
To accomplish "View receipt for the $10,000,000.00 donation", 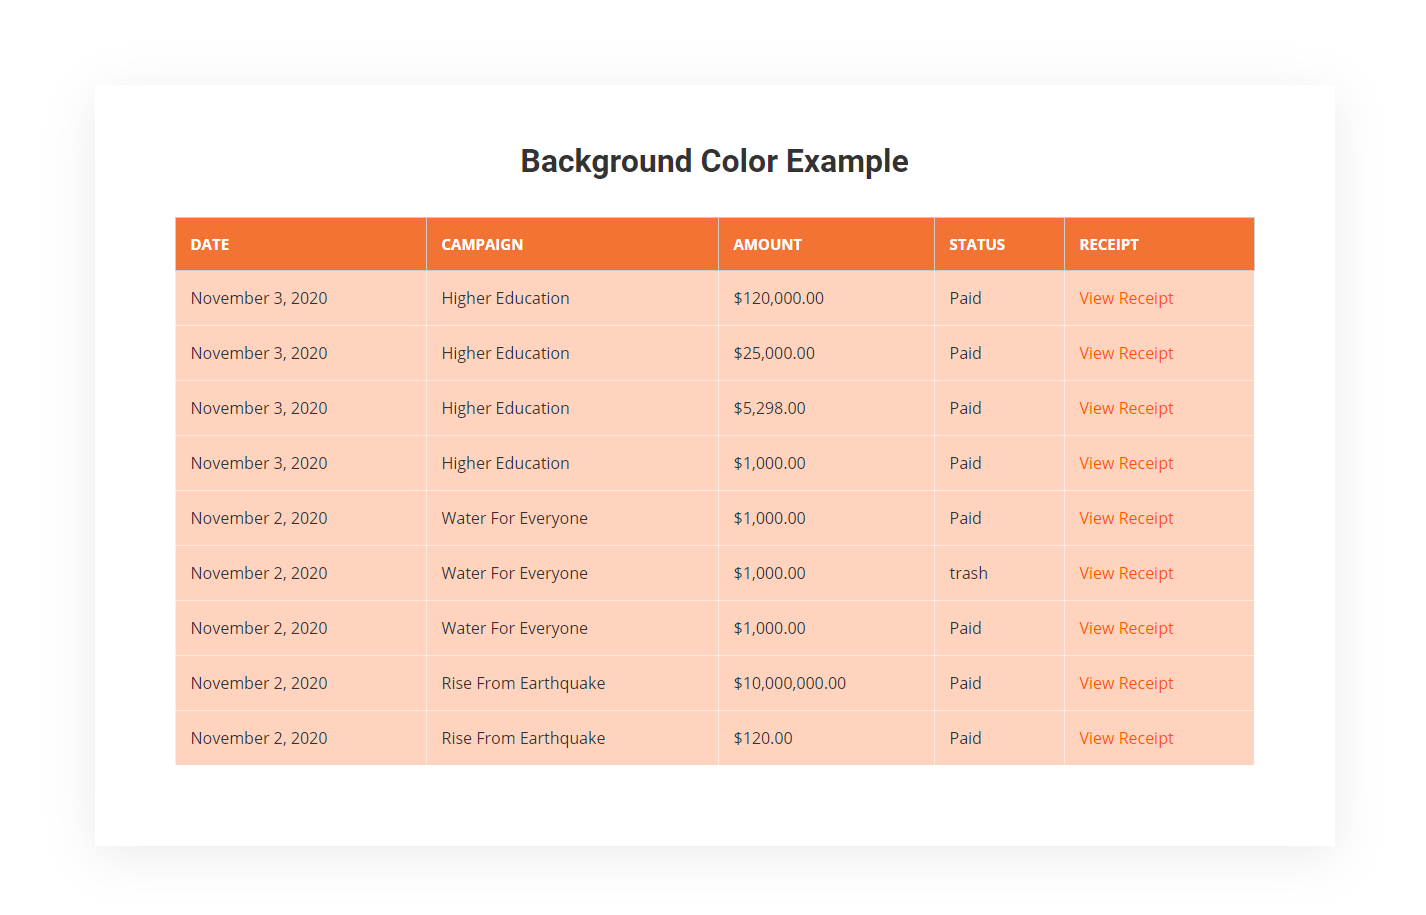I will pos(1126,683).
